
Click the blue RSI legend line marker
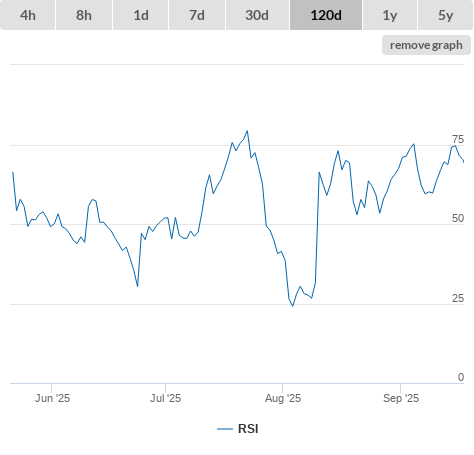pos(225,429)
